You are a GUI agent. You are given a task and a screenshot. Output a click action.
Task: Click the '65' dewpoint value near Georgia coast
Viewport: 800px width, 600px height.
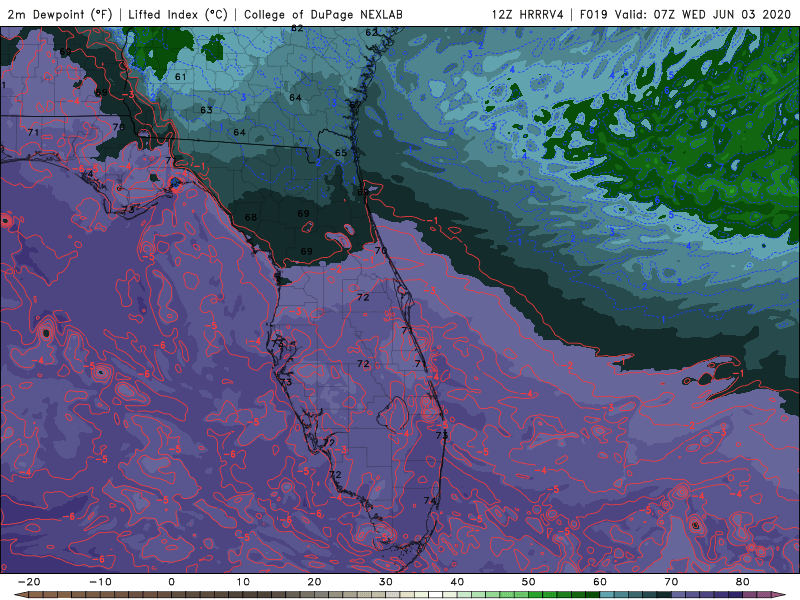click(341, 153)
